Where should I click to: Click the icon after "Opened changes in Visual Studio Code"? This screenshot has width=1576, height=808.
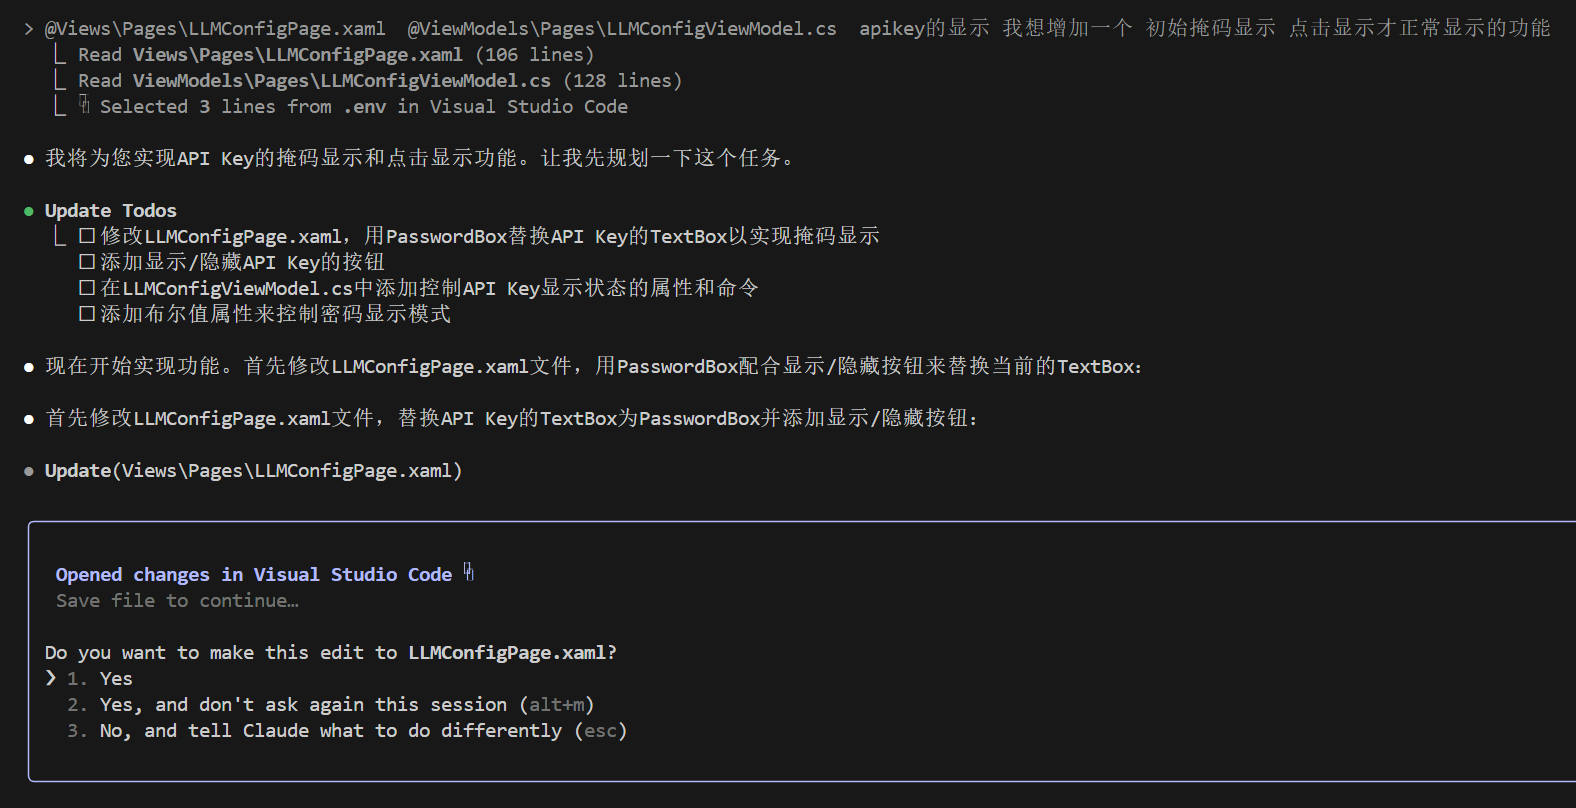(469, 573)
